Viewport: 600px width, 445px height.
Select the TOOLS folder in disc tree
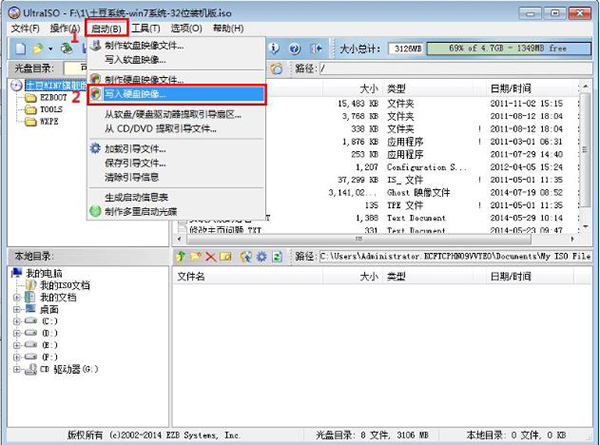44,109
